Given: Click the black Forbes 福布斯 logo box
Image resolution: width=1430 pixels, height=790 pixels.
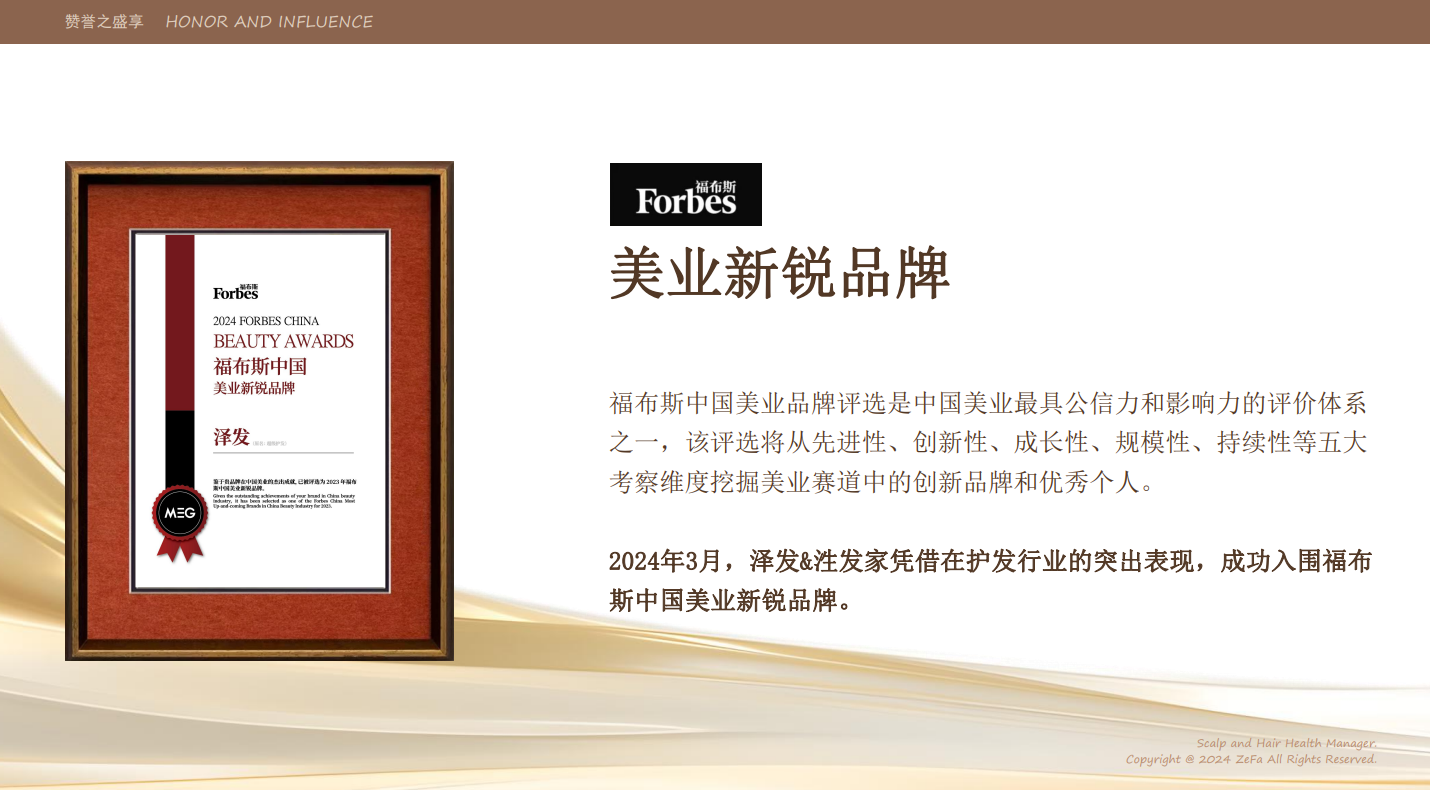Looking at the screenshot, I should (x=686, y=194).
